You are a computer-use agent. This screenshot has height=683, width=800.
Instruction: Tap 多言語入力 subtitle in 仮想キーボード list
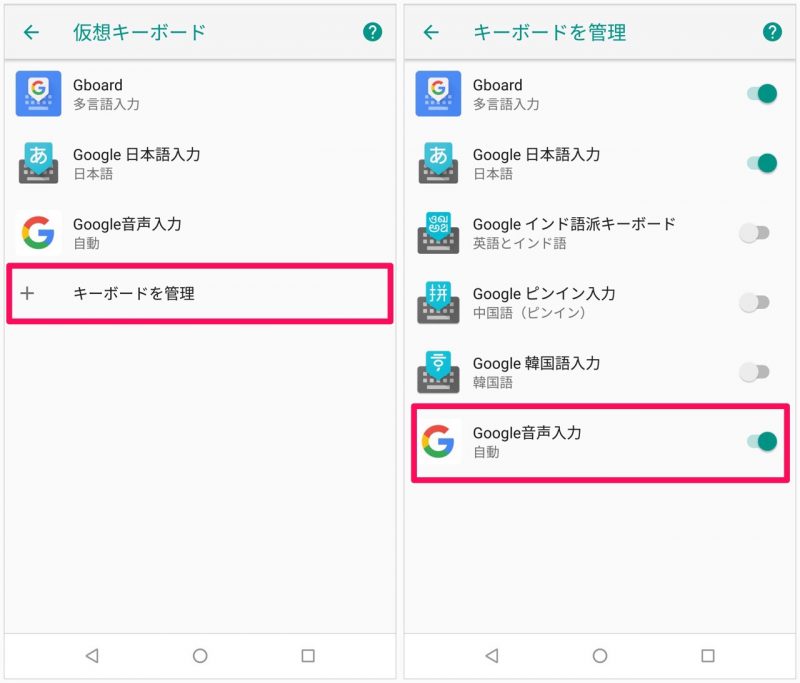tap(106, 104)
